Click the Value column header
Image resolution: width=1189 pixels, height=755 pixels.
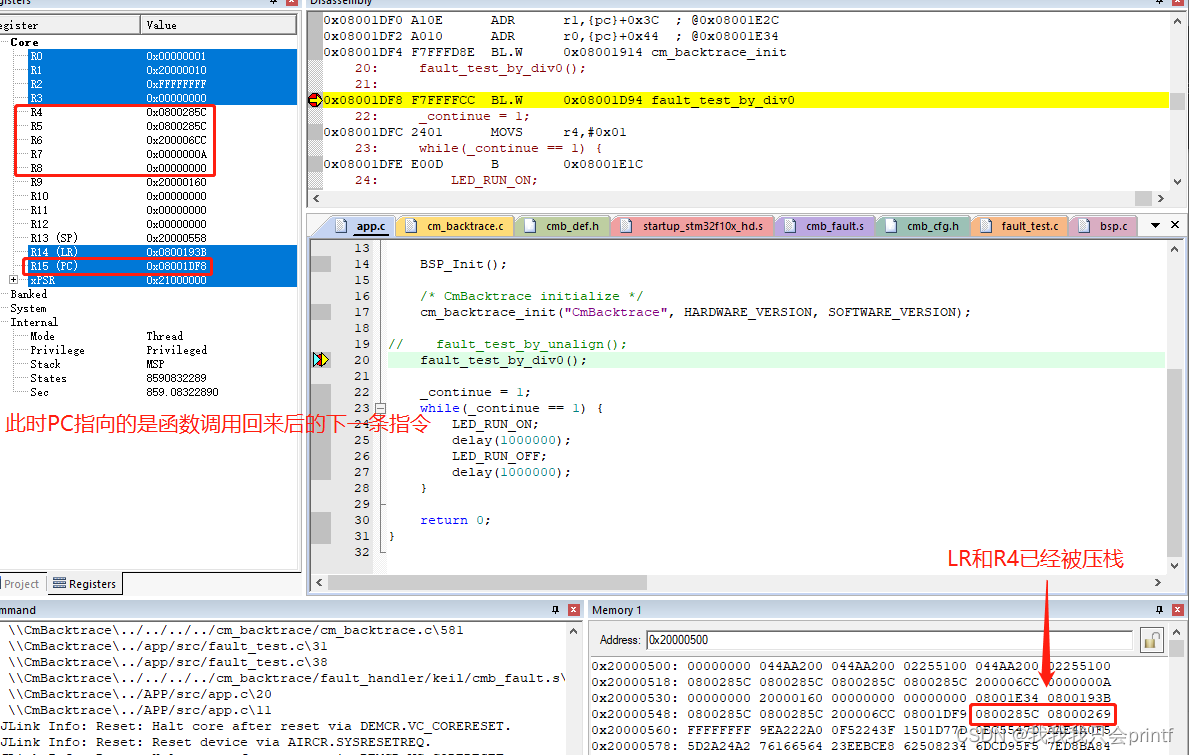(218, 25)
